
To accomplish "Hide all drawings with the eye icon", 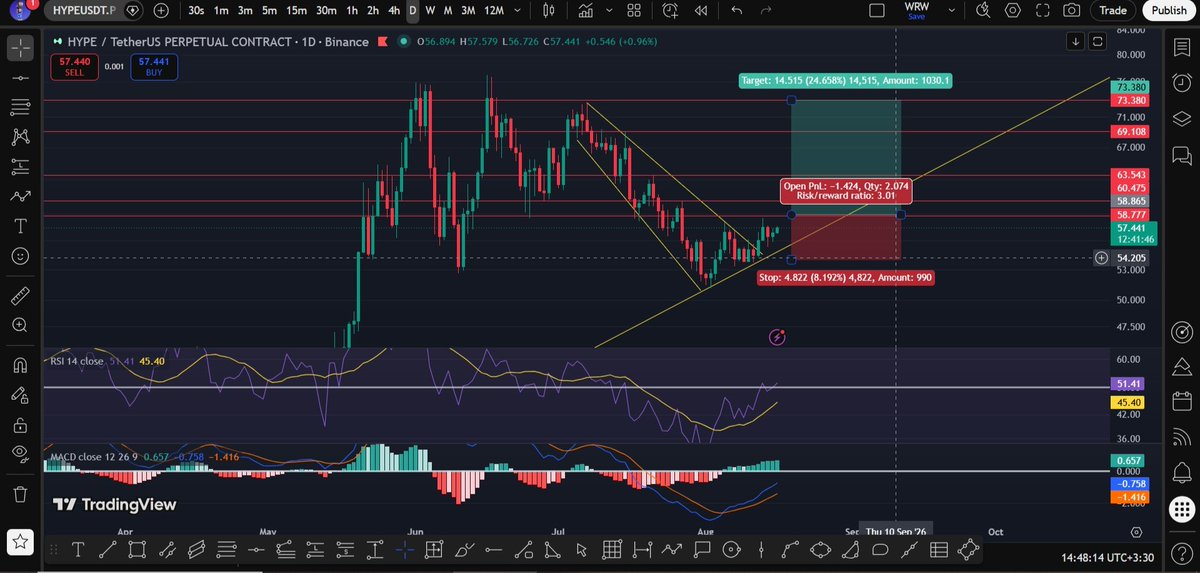I will (20, 454).
